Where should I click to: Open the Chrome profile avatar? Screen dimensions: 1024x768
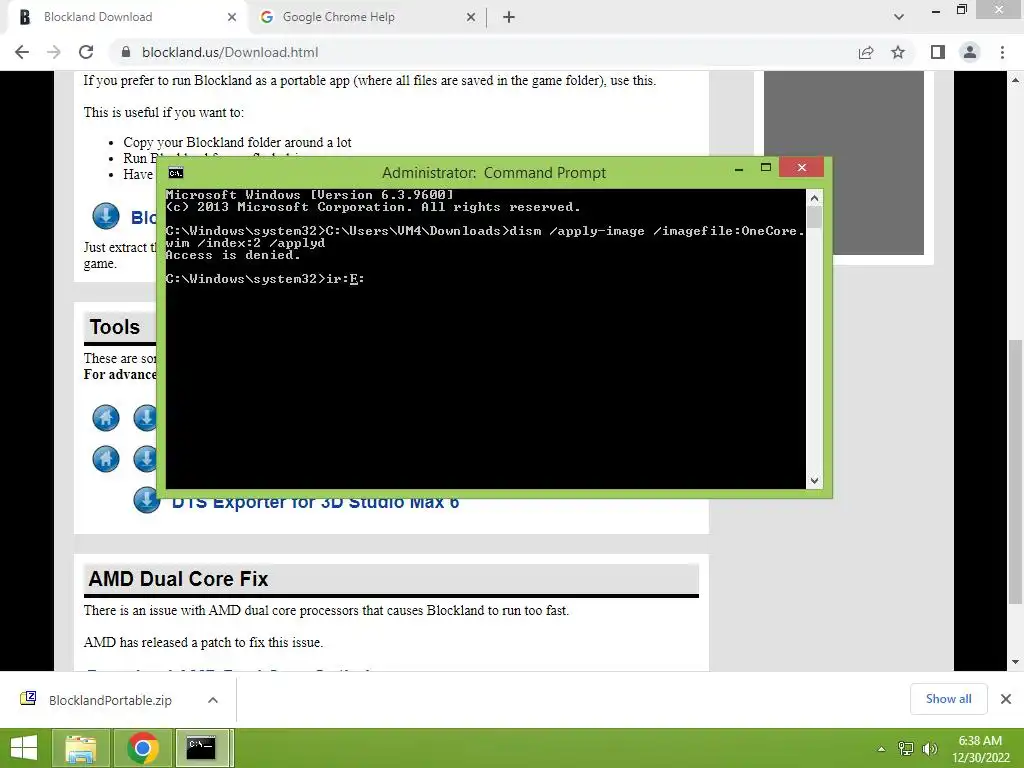coord(970,52)
